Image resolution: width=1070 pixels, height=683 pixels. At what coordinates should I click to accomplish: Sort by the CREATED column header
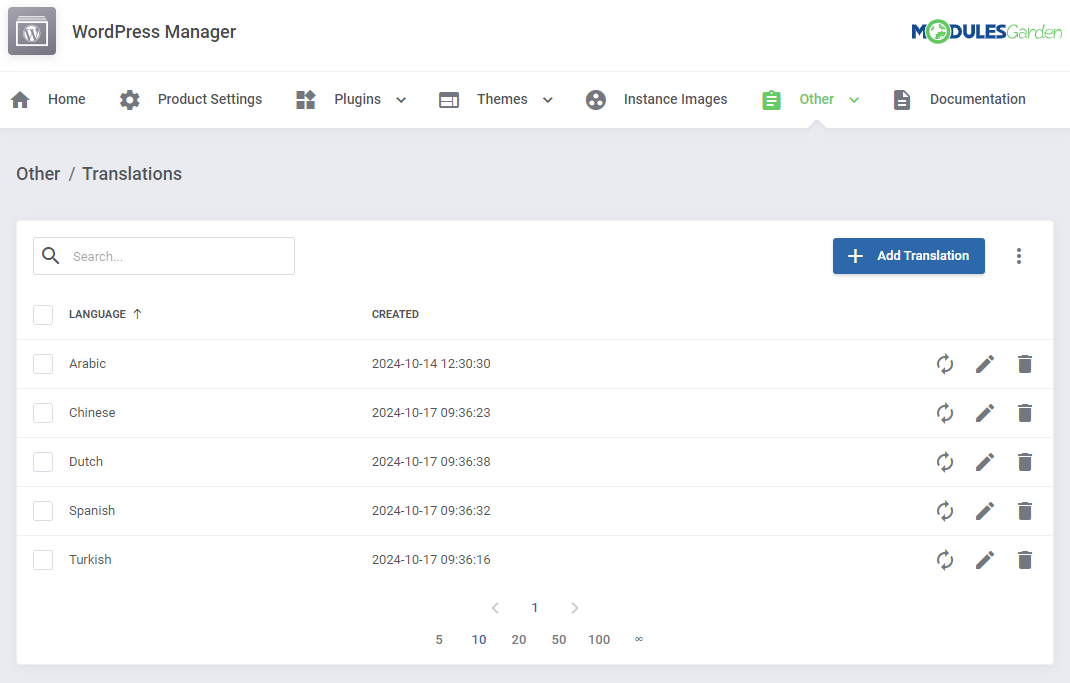coord(395,315)
